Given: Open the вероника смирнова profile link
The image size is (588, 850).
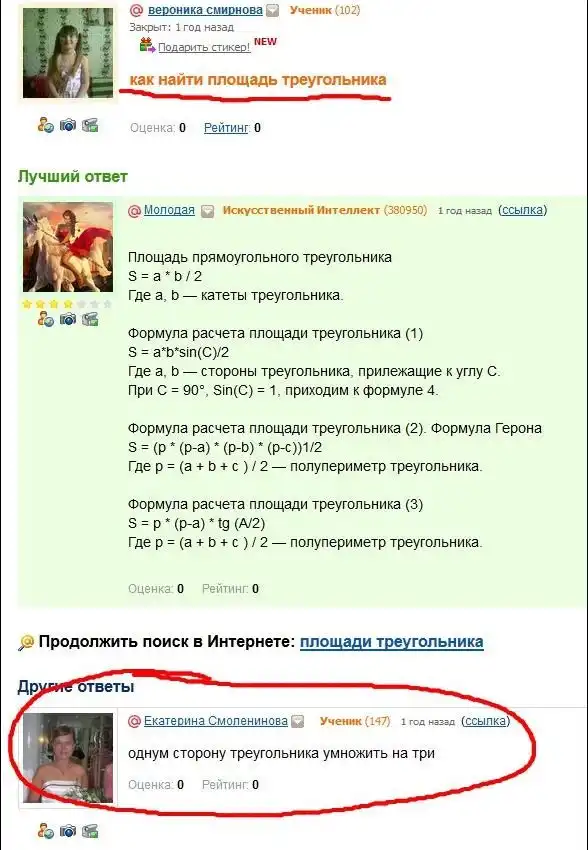Looking at the screenshot, I should [x=205, y=10].
